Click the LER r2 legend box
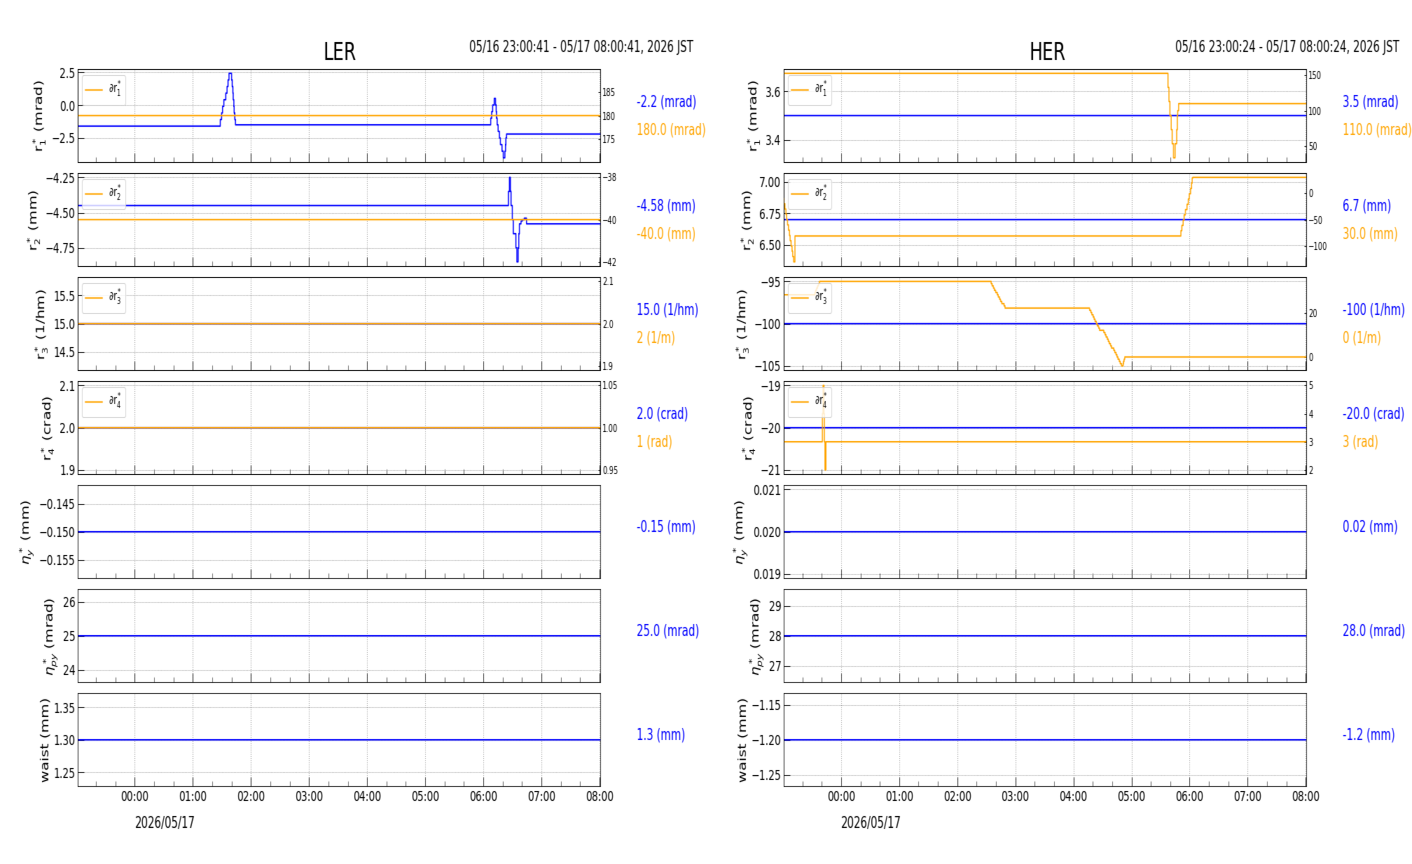 pos(104,193)
